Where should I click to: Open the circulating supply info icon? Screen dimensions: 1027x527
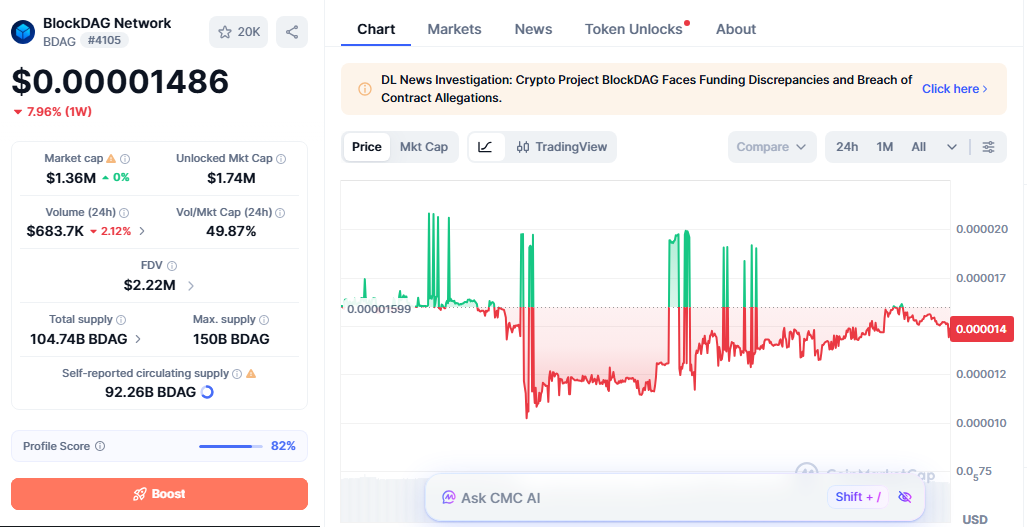[237, 374]
